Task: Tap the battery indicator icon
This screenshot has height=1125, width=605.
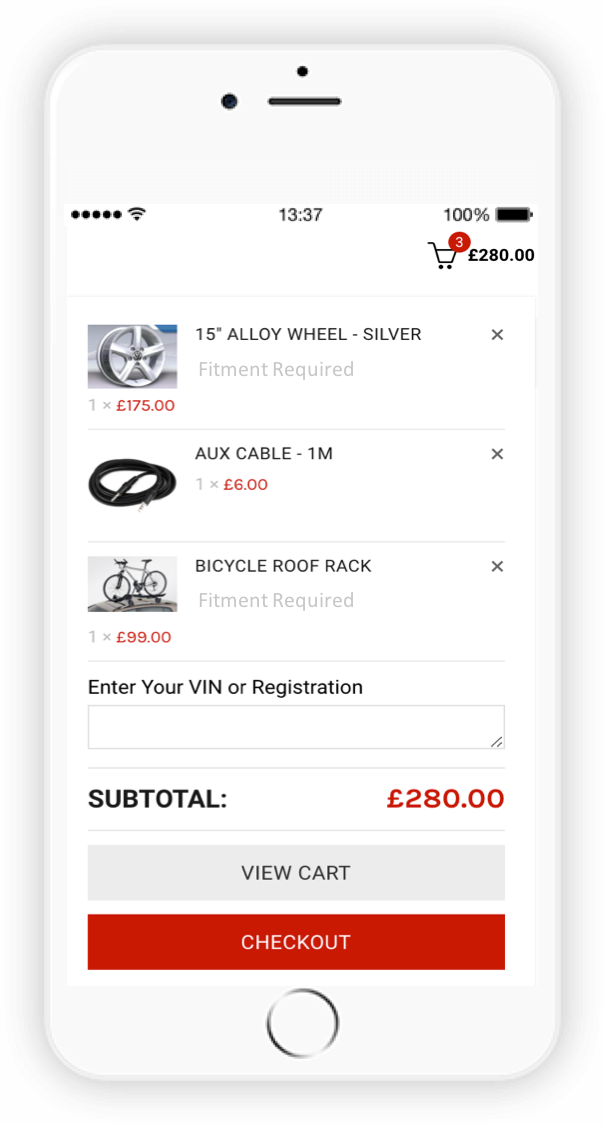Action: pos(514,215)
